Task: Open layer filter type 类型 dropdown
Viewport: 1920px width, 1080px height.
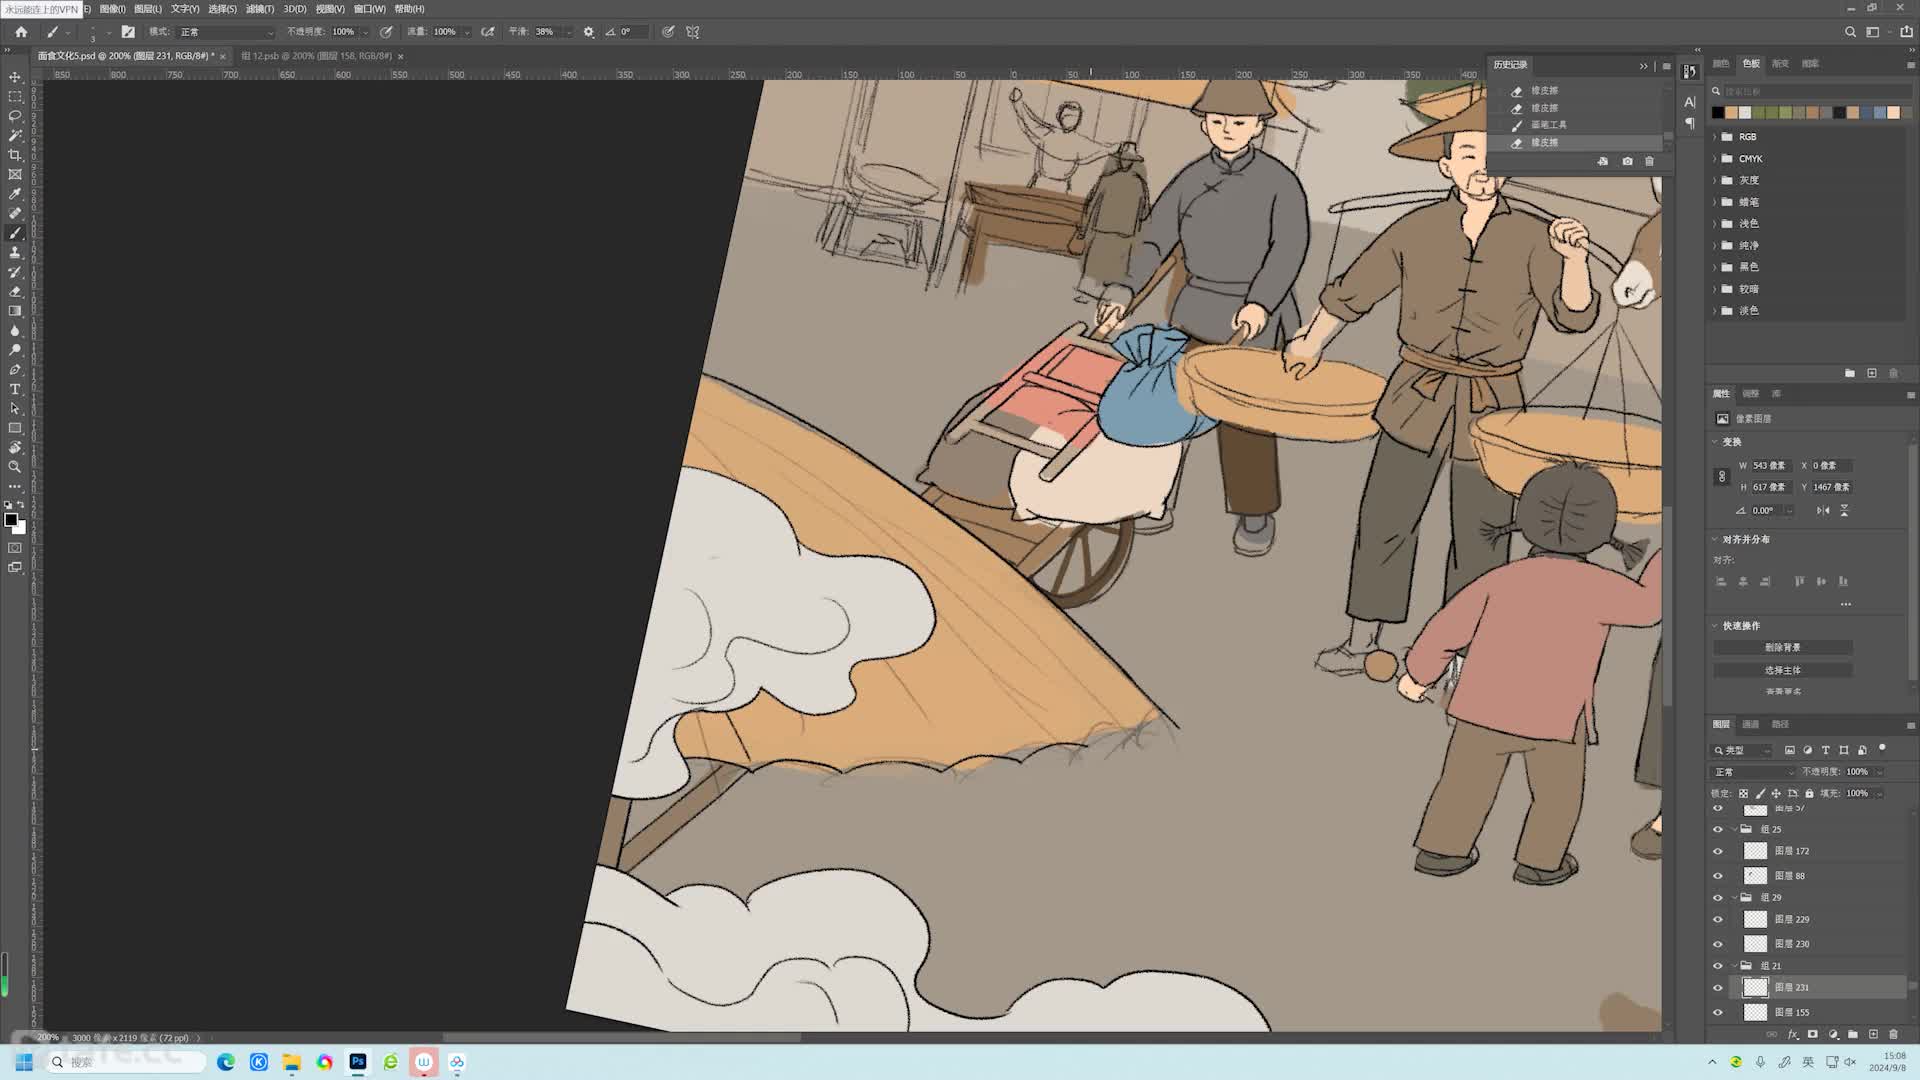Action: click(x=1743, y=750)
